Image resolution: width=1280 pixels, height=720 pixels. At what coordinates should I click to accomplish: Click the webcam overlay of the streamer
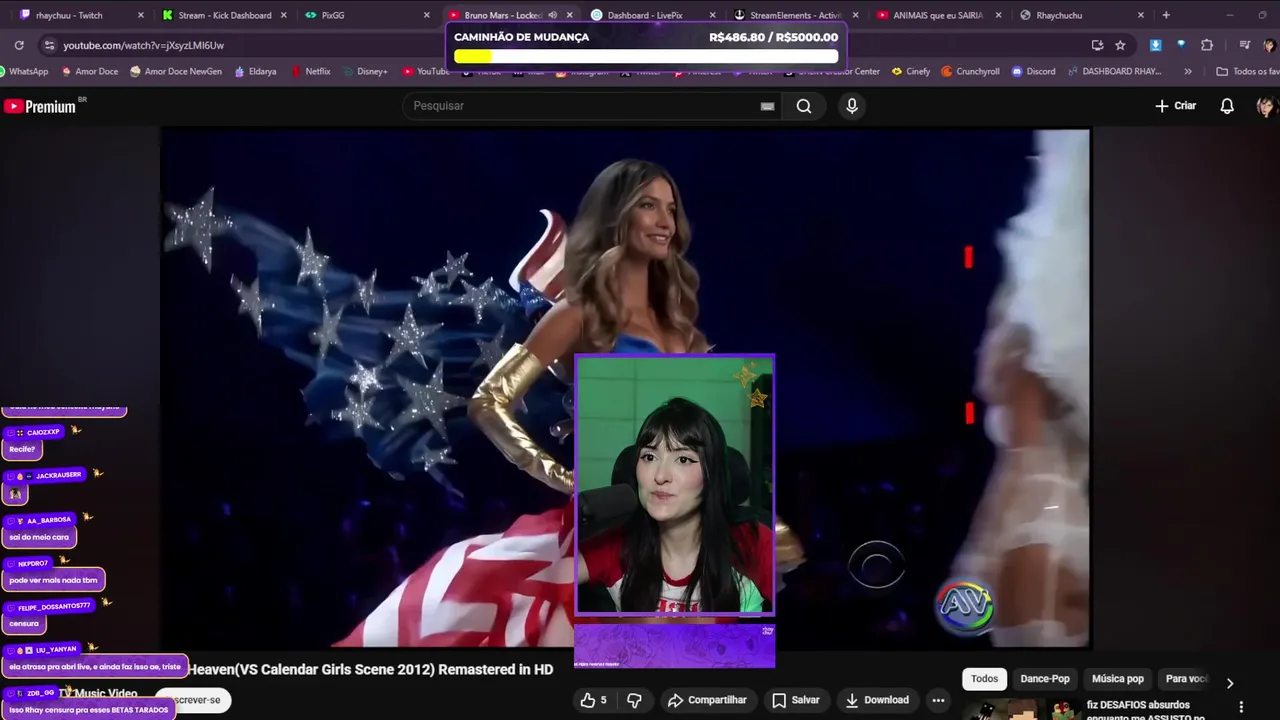tap(674, 484)
